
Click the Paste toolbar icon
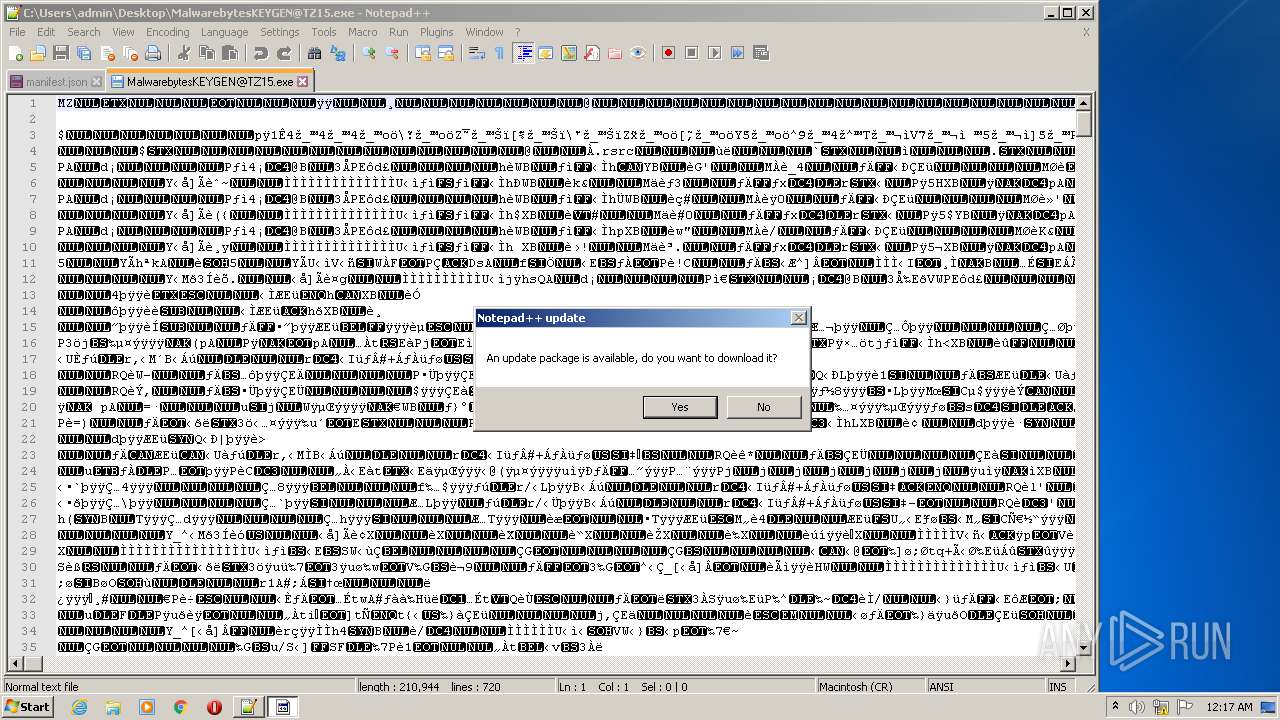click(x=229, y=53)
